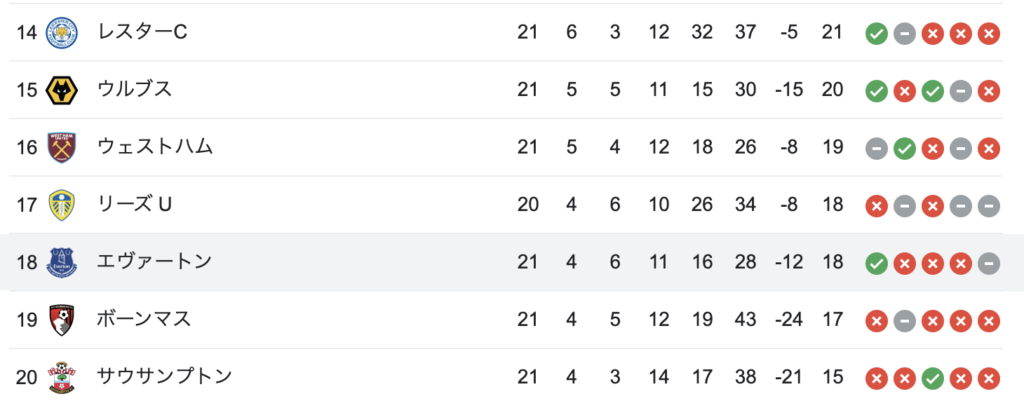Click Leicester's green win checkmark icon
This screenshot has height=408, width=1024.
(x=876, y=33)
